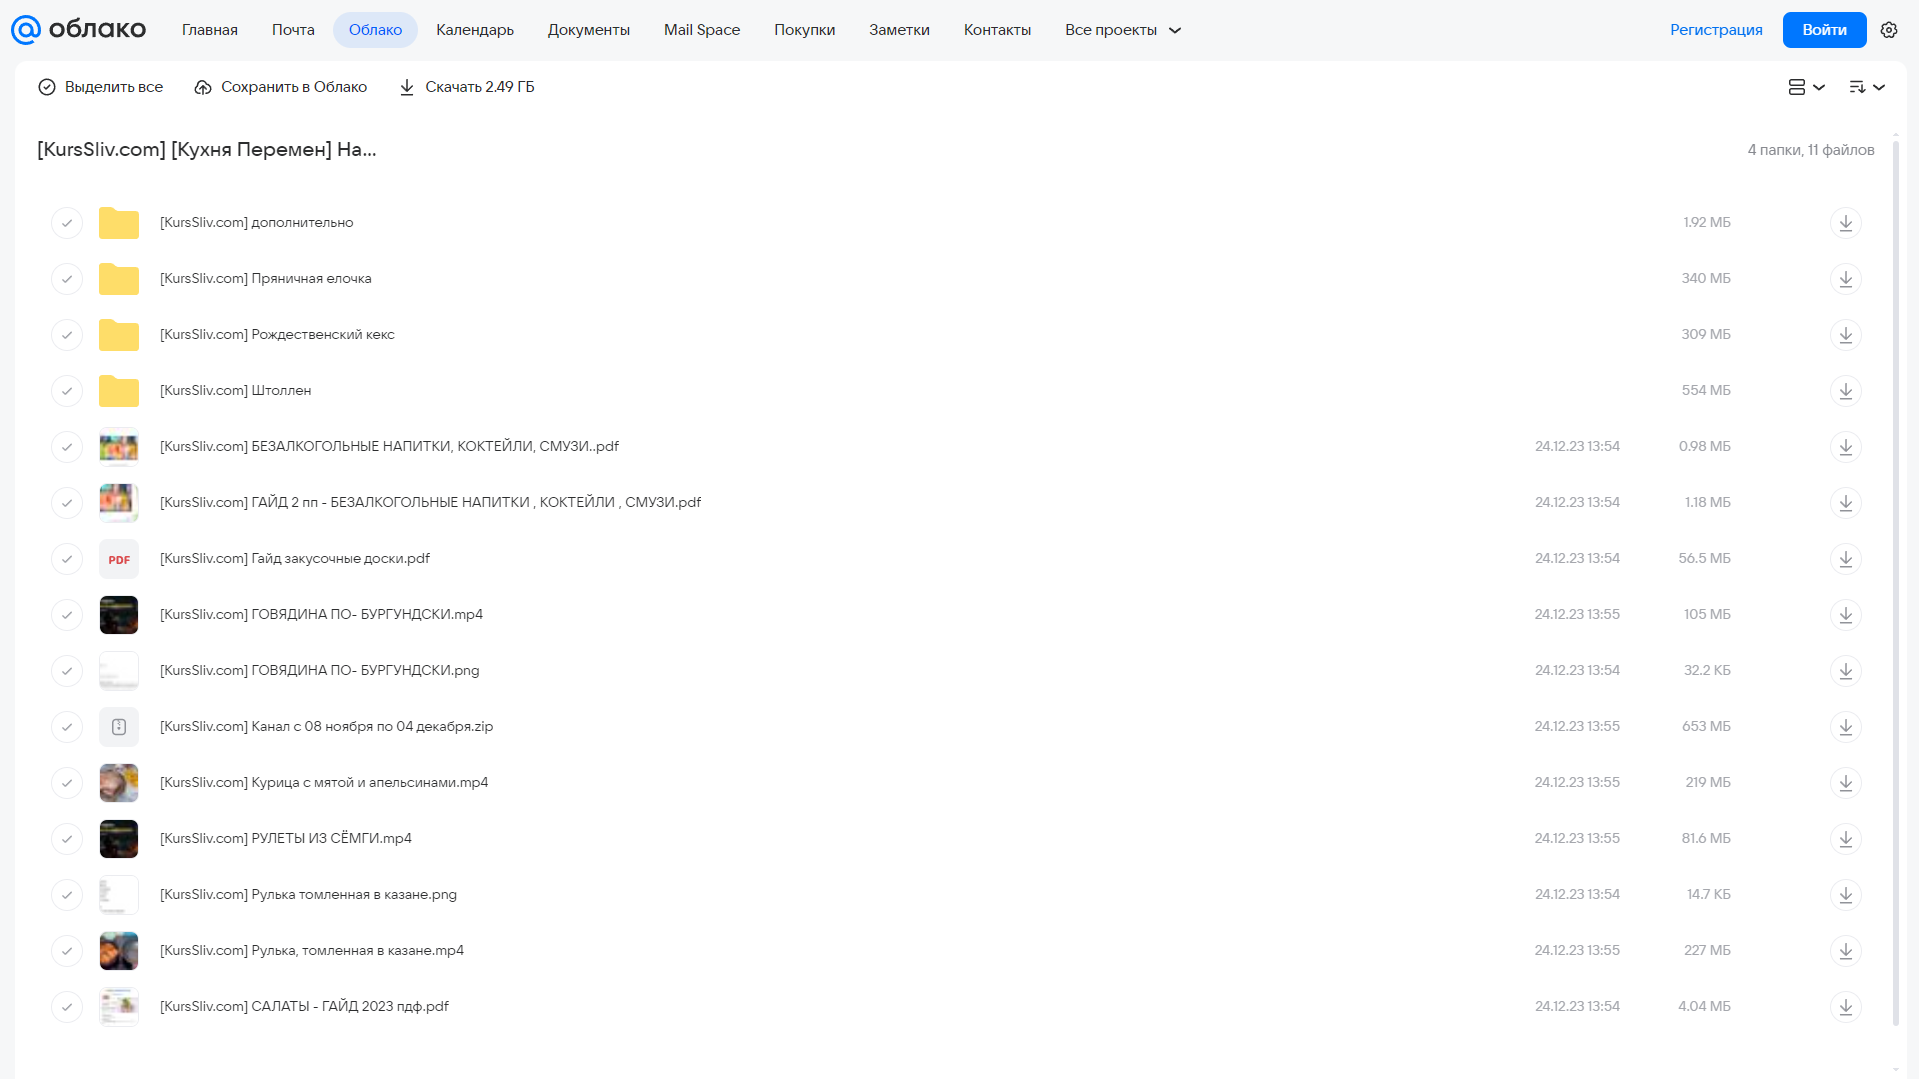Image resolution: width=1919 pixels, height=1079 pixels.
Task: Open the settings gear icon
Action: (x=1888, y=30)
